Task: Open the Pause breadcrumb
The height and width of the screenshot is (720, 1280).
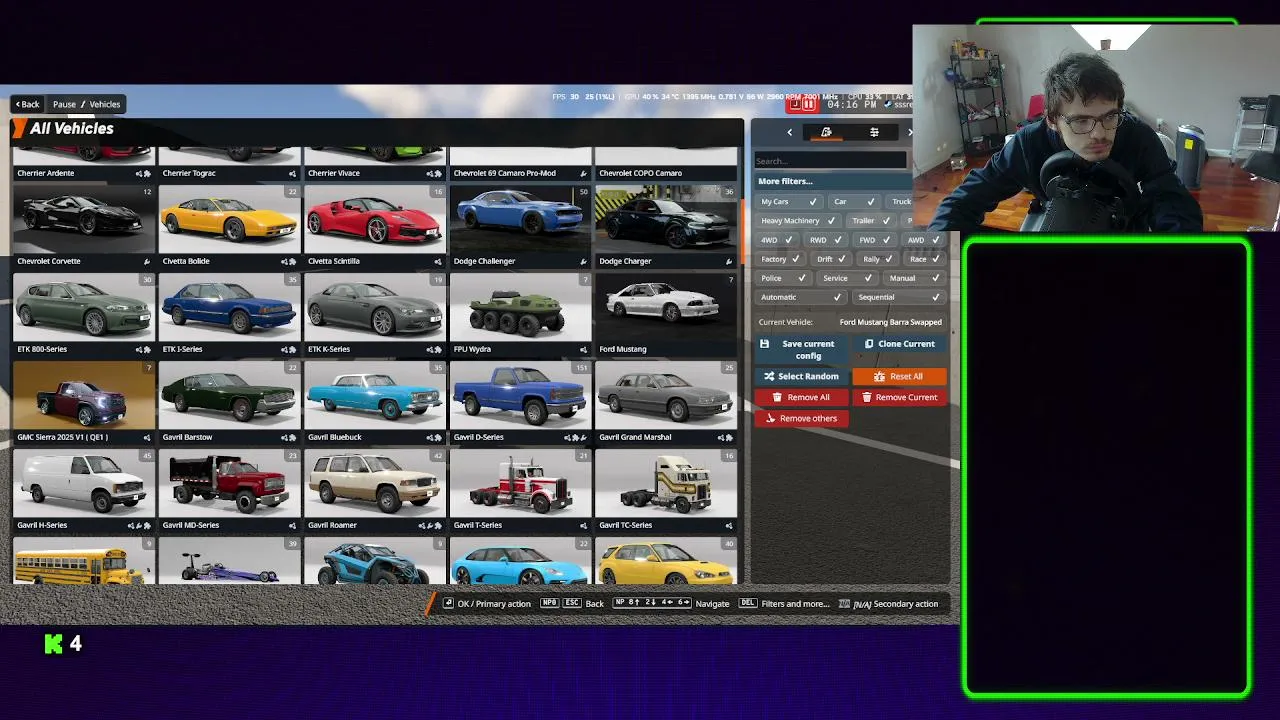Action: point(64,104)
